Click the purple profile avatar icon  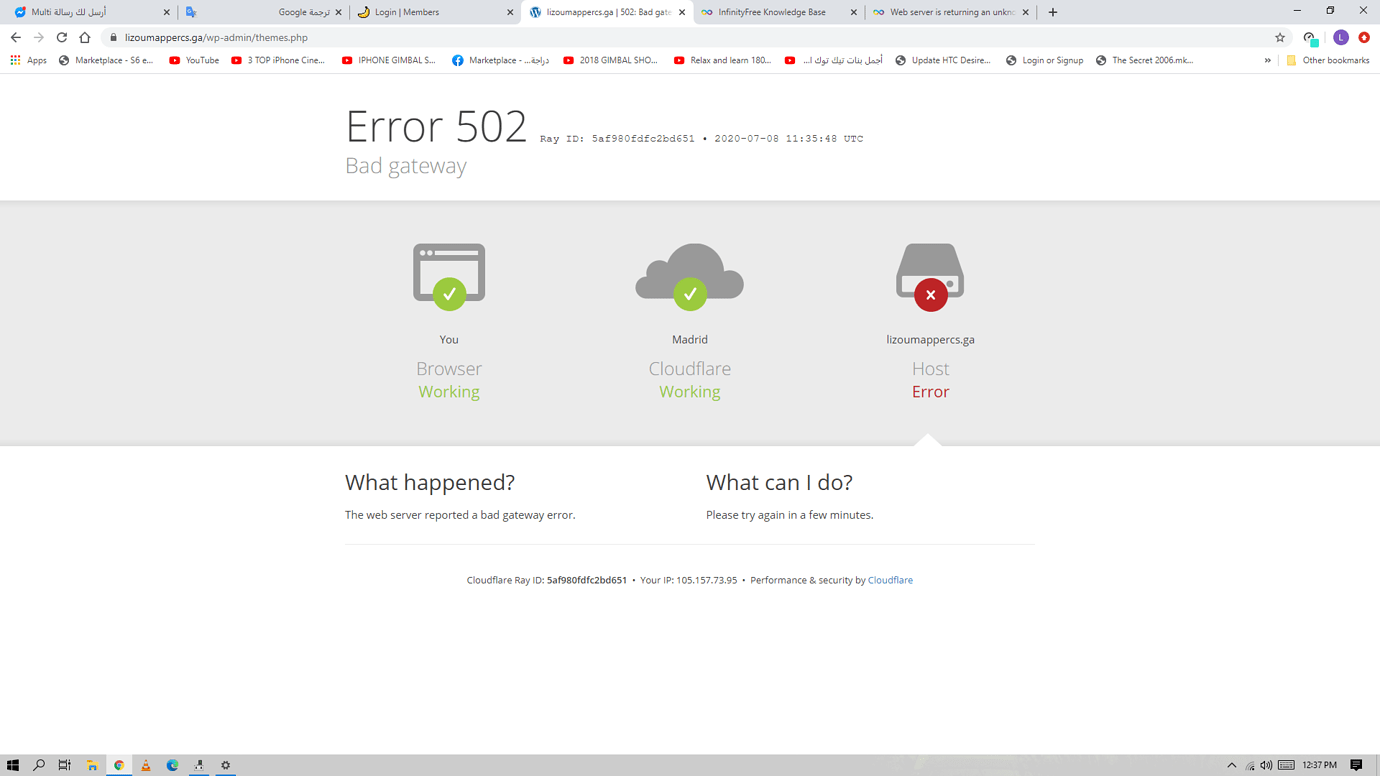1341,38
